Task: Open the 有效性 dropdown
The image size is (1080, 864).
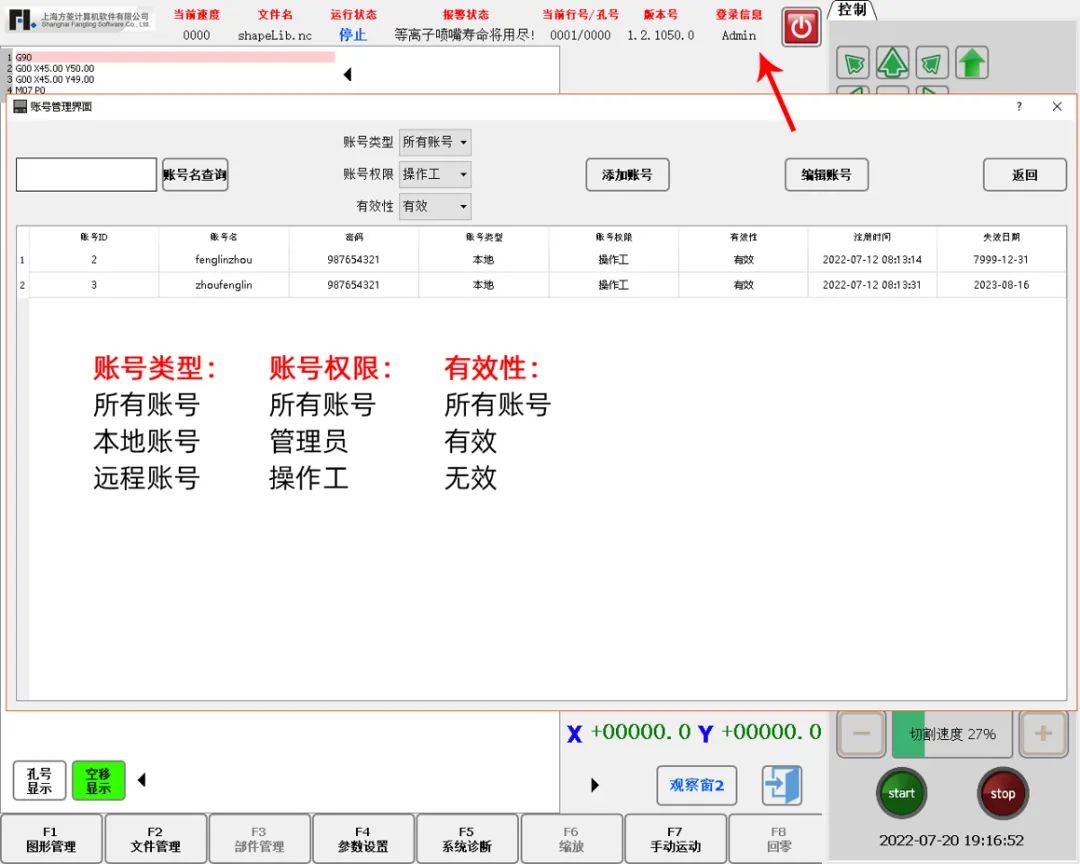Action: tap(435, 206)
